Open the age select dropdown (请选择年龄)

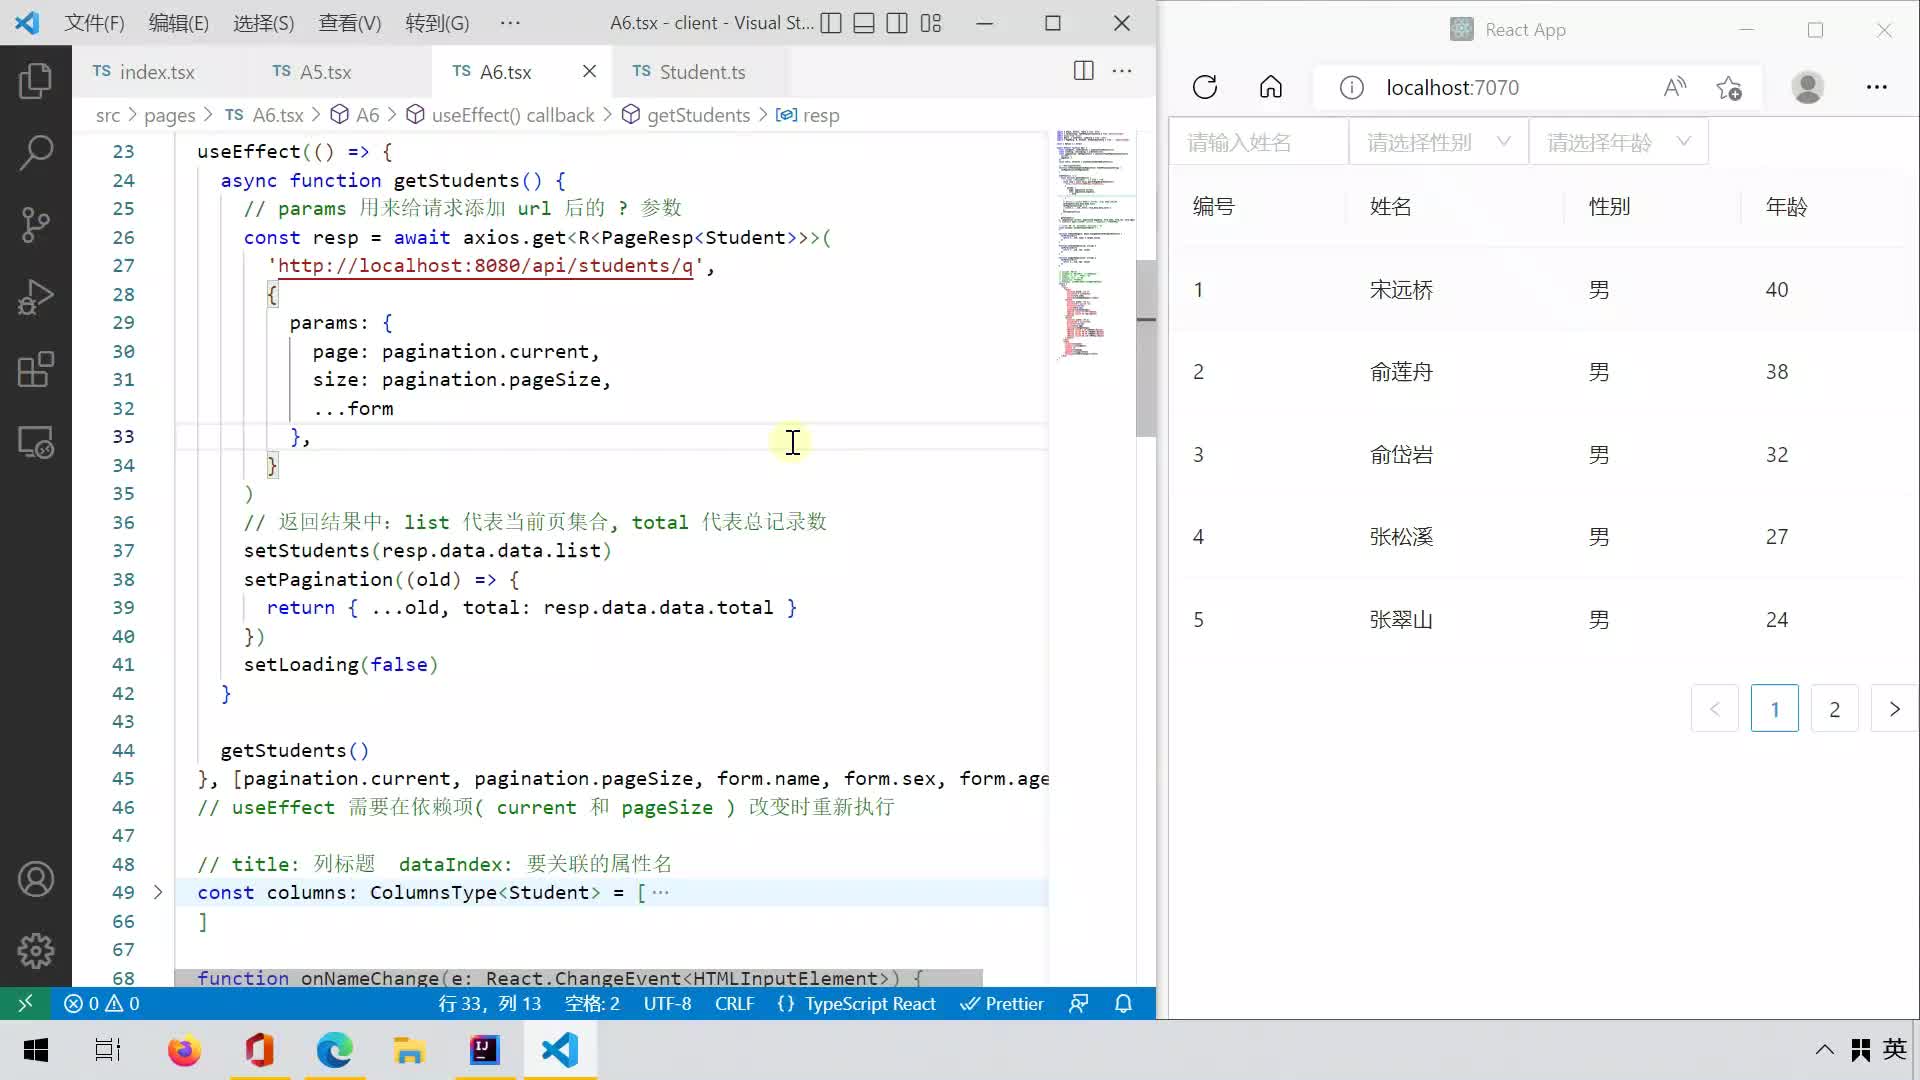[x=1618, y=142]
